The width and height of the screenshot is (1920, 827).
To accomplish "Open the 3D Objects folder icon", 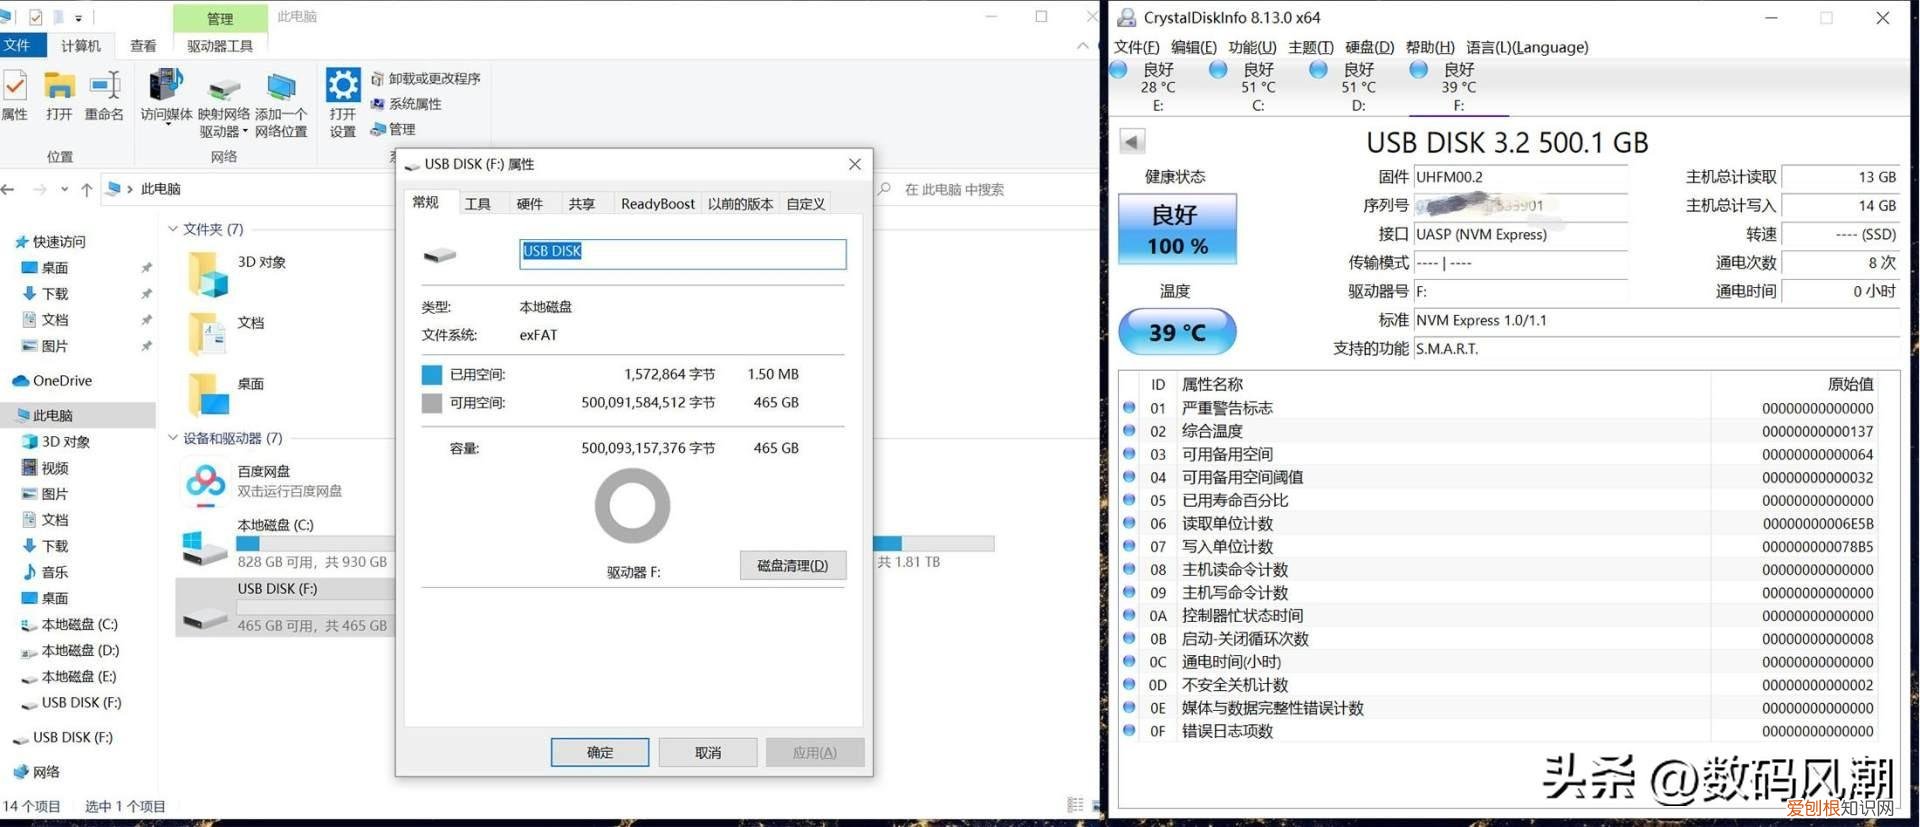I will point(208,274).
